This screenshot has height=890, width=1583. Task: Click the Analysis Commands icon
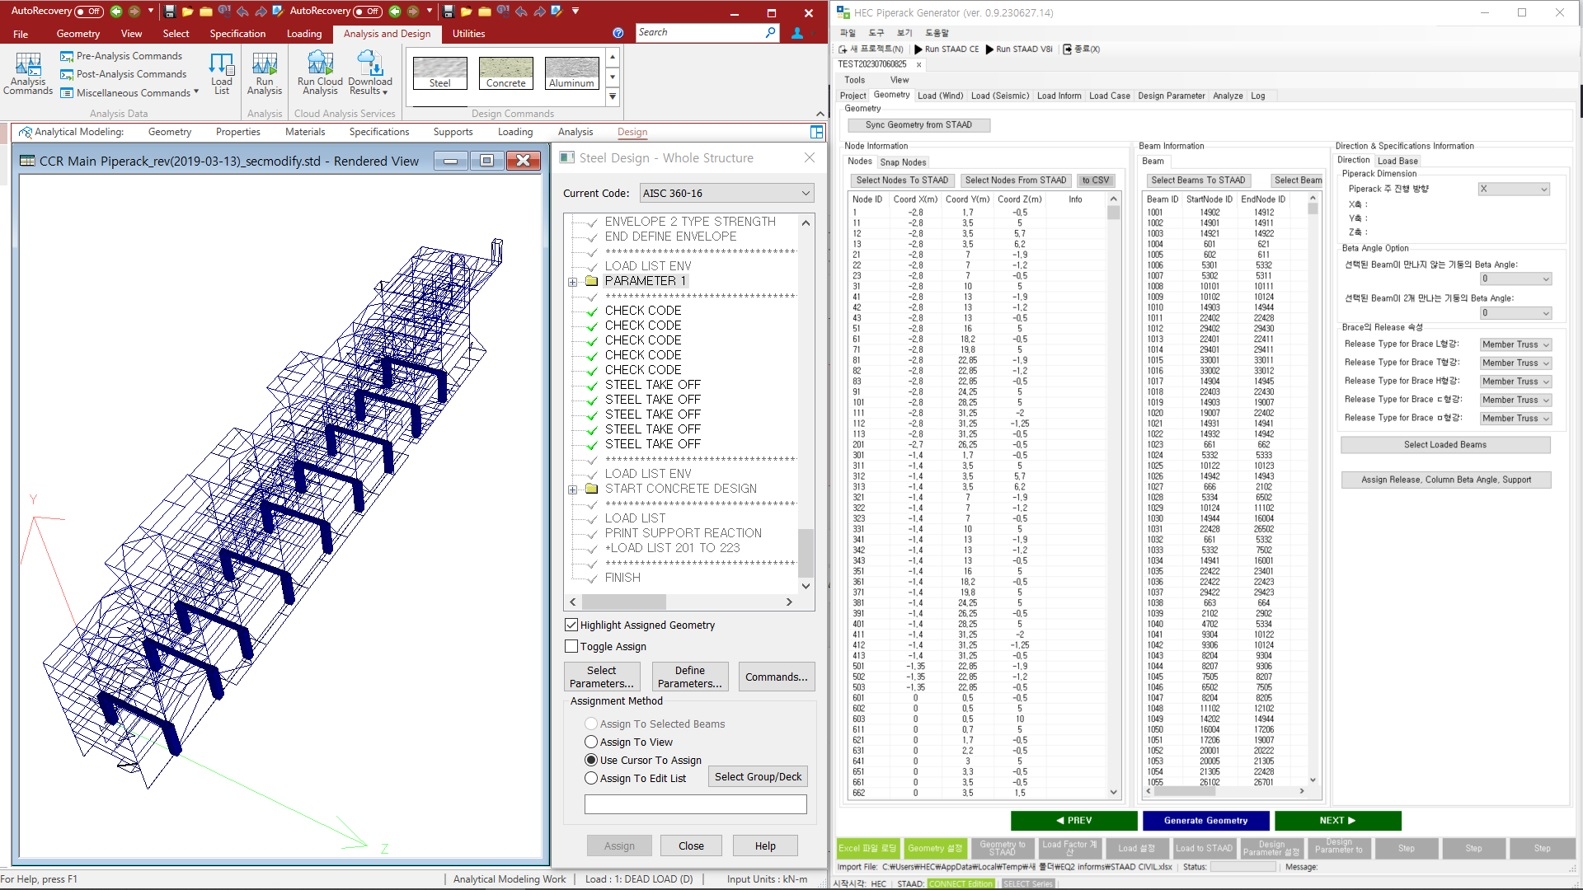[x=28, y=73]
